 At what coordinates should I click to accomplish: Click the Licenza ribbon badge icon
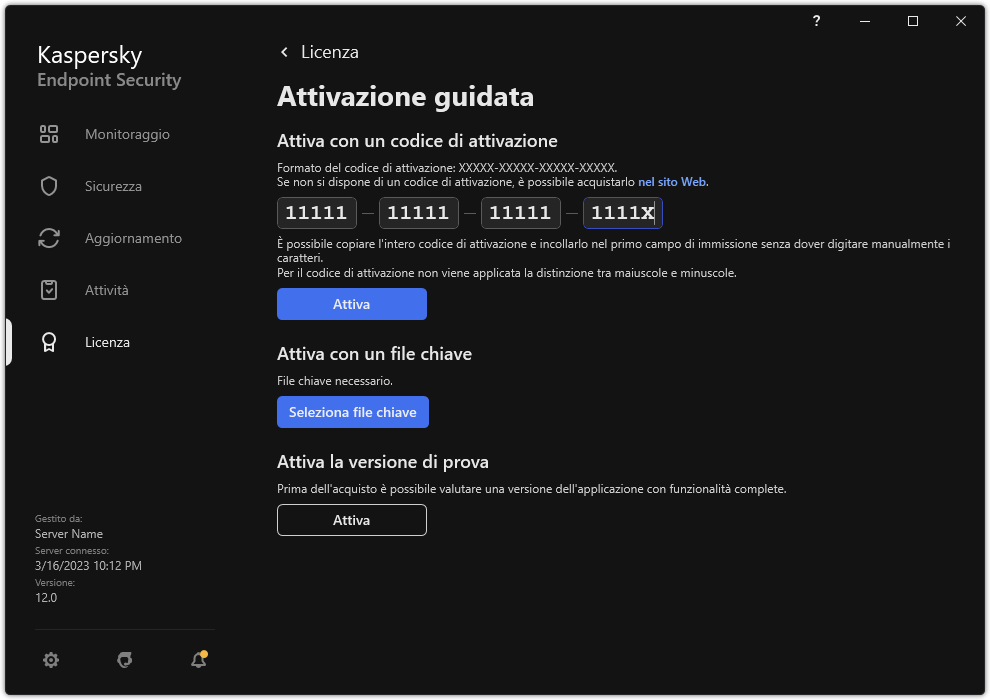pos(49,342)
